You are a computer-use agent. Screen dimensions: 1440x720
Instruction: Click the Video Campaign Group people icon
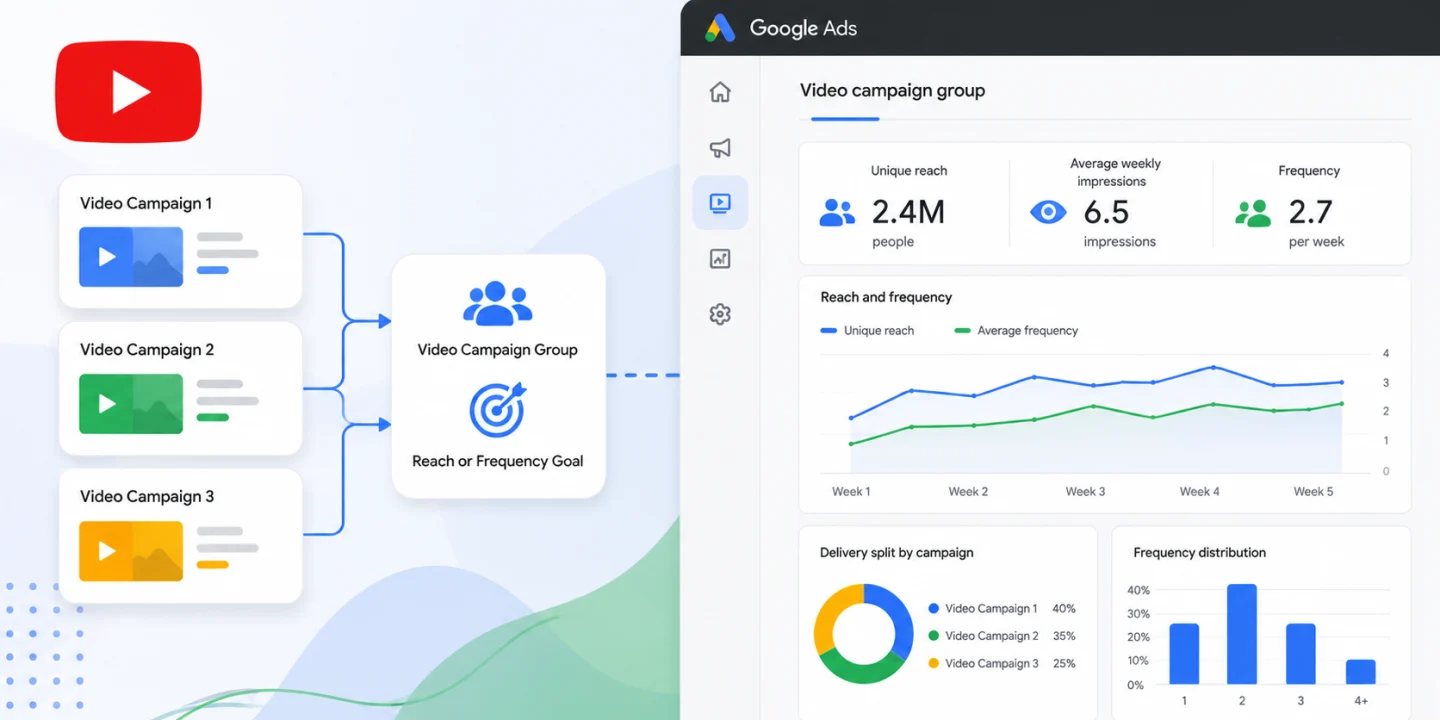pyautogui.click(x=497, y=303)
